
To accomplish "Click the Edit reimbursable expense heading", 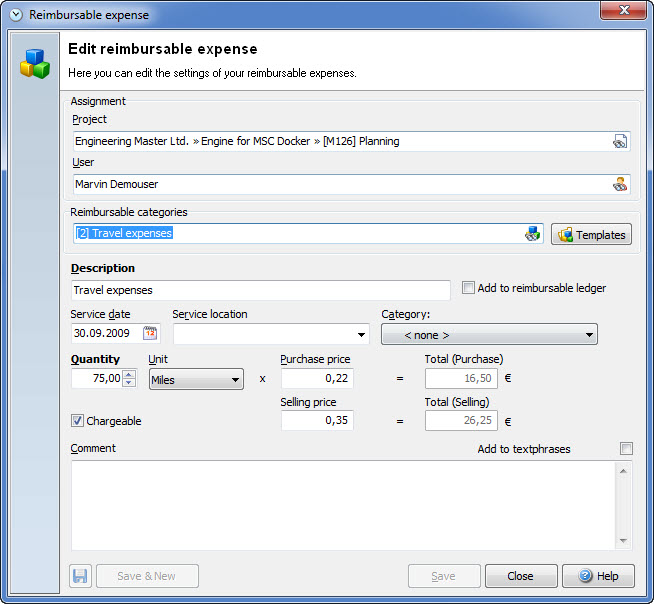I will pyautogui.click(x=163, y=49).
